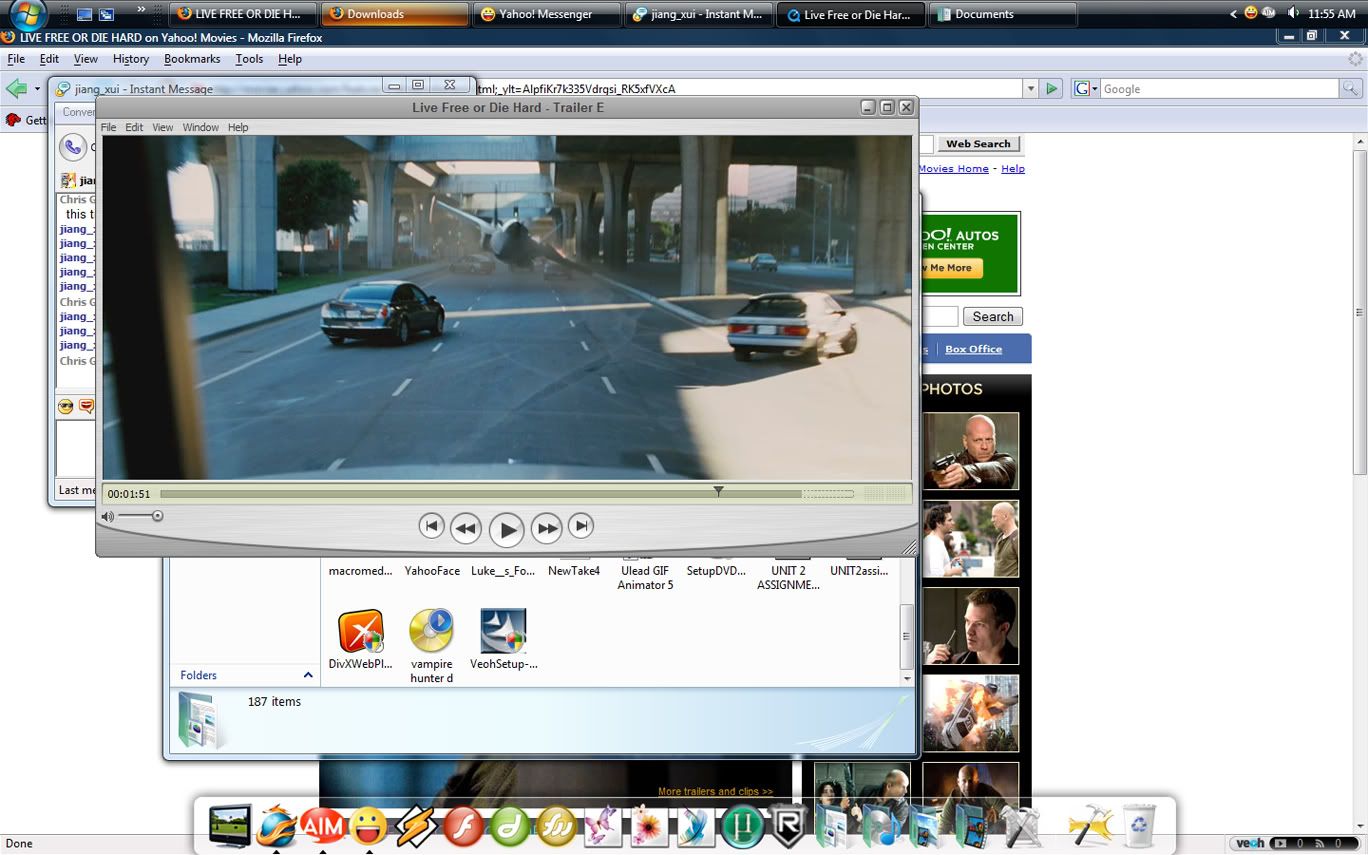Open the explosion photo thumbnail

click(970, 712)
